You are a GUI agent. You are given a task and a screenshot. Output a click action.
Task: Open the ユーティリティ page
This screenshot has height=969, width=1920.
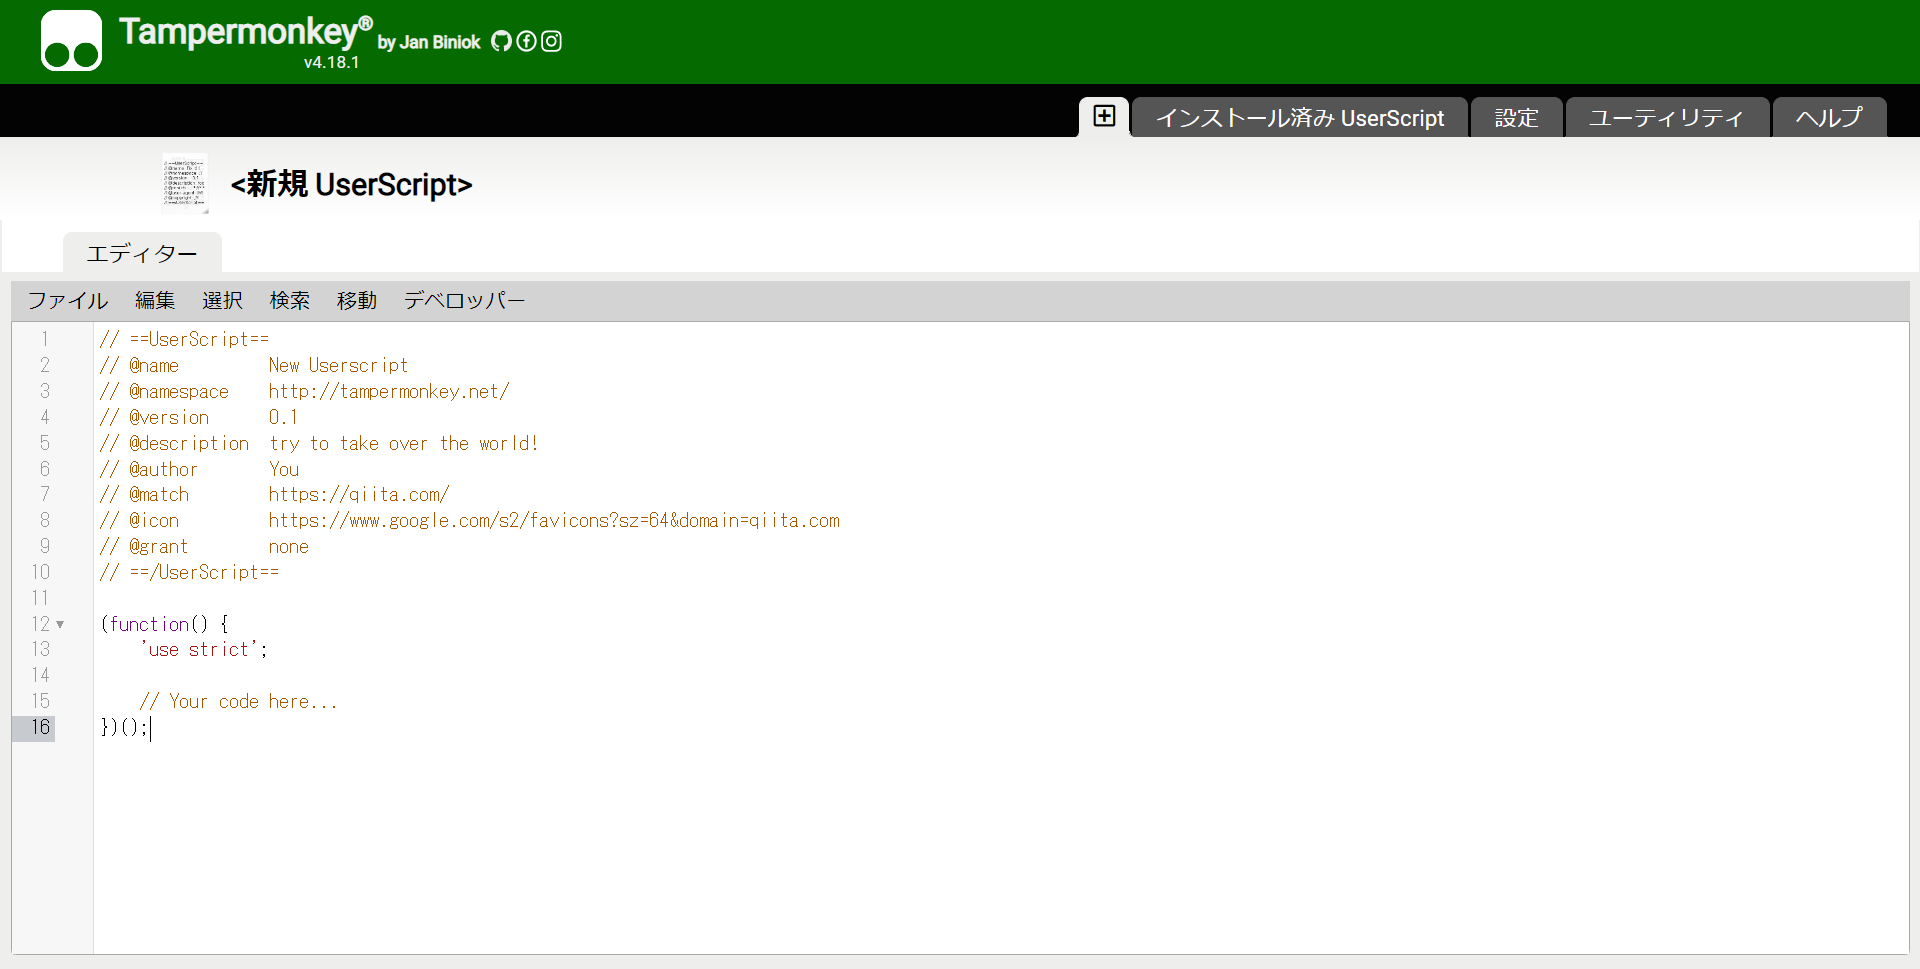tap(1666, 117)
